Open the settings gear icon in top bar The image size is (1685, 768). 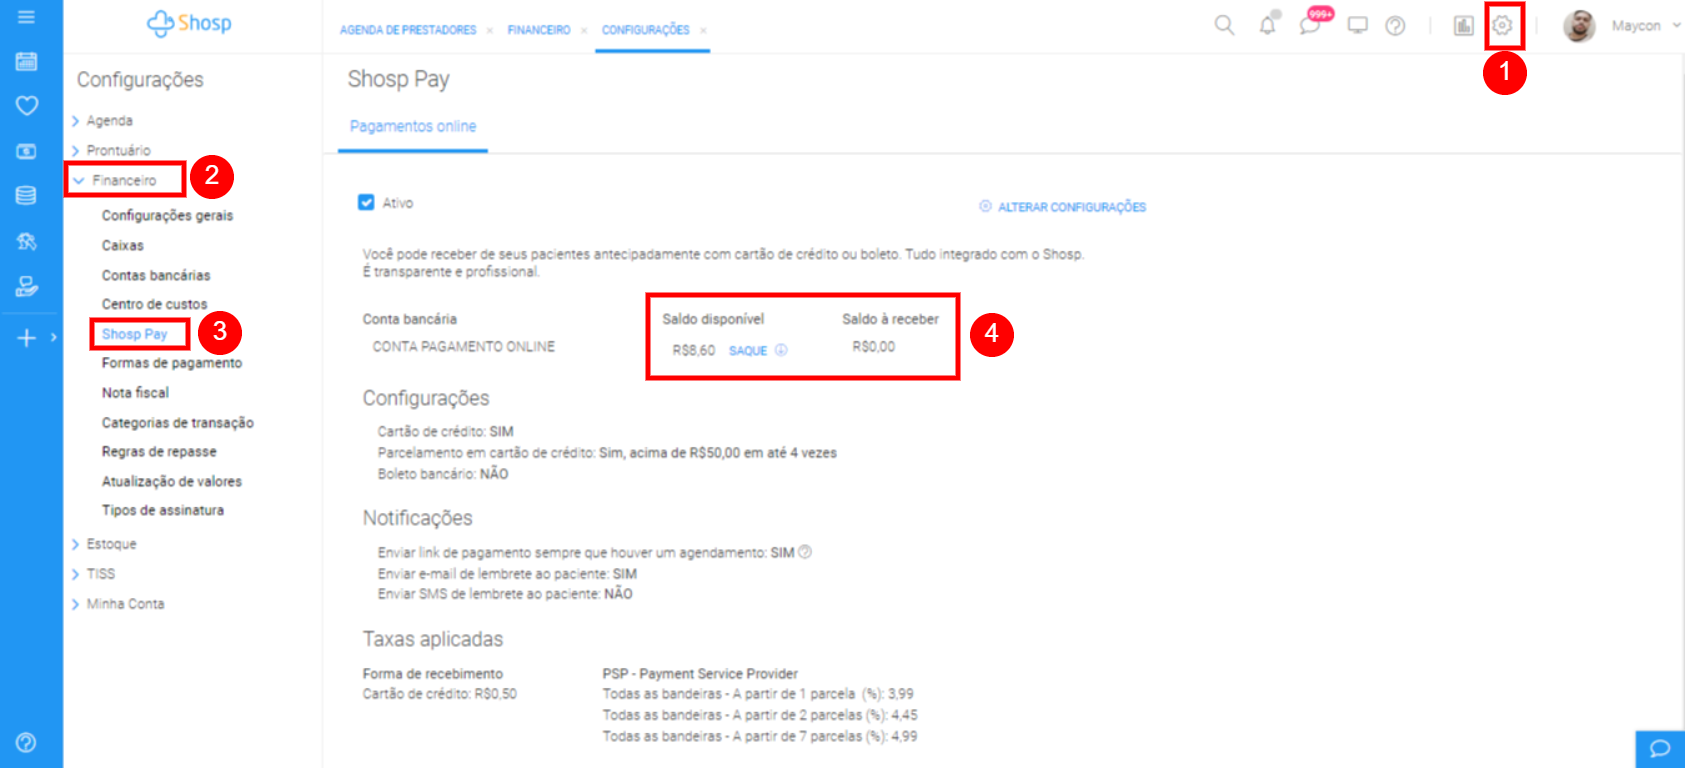[x=1502, y=25]
